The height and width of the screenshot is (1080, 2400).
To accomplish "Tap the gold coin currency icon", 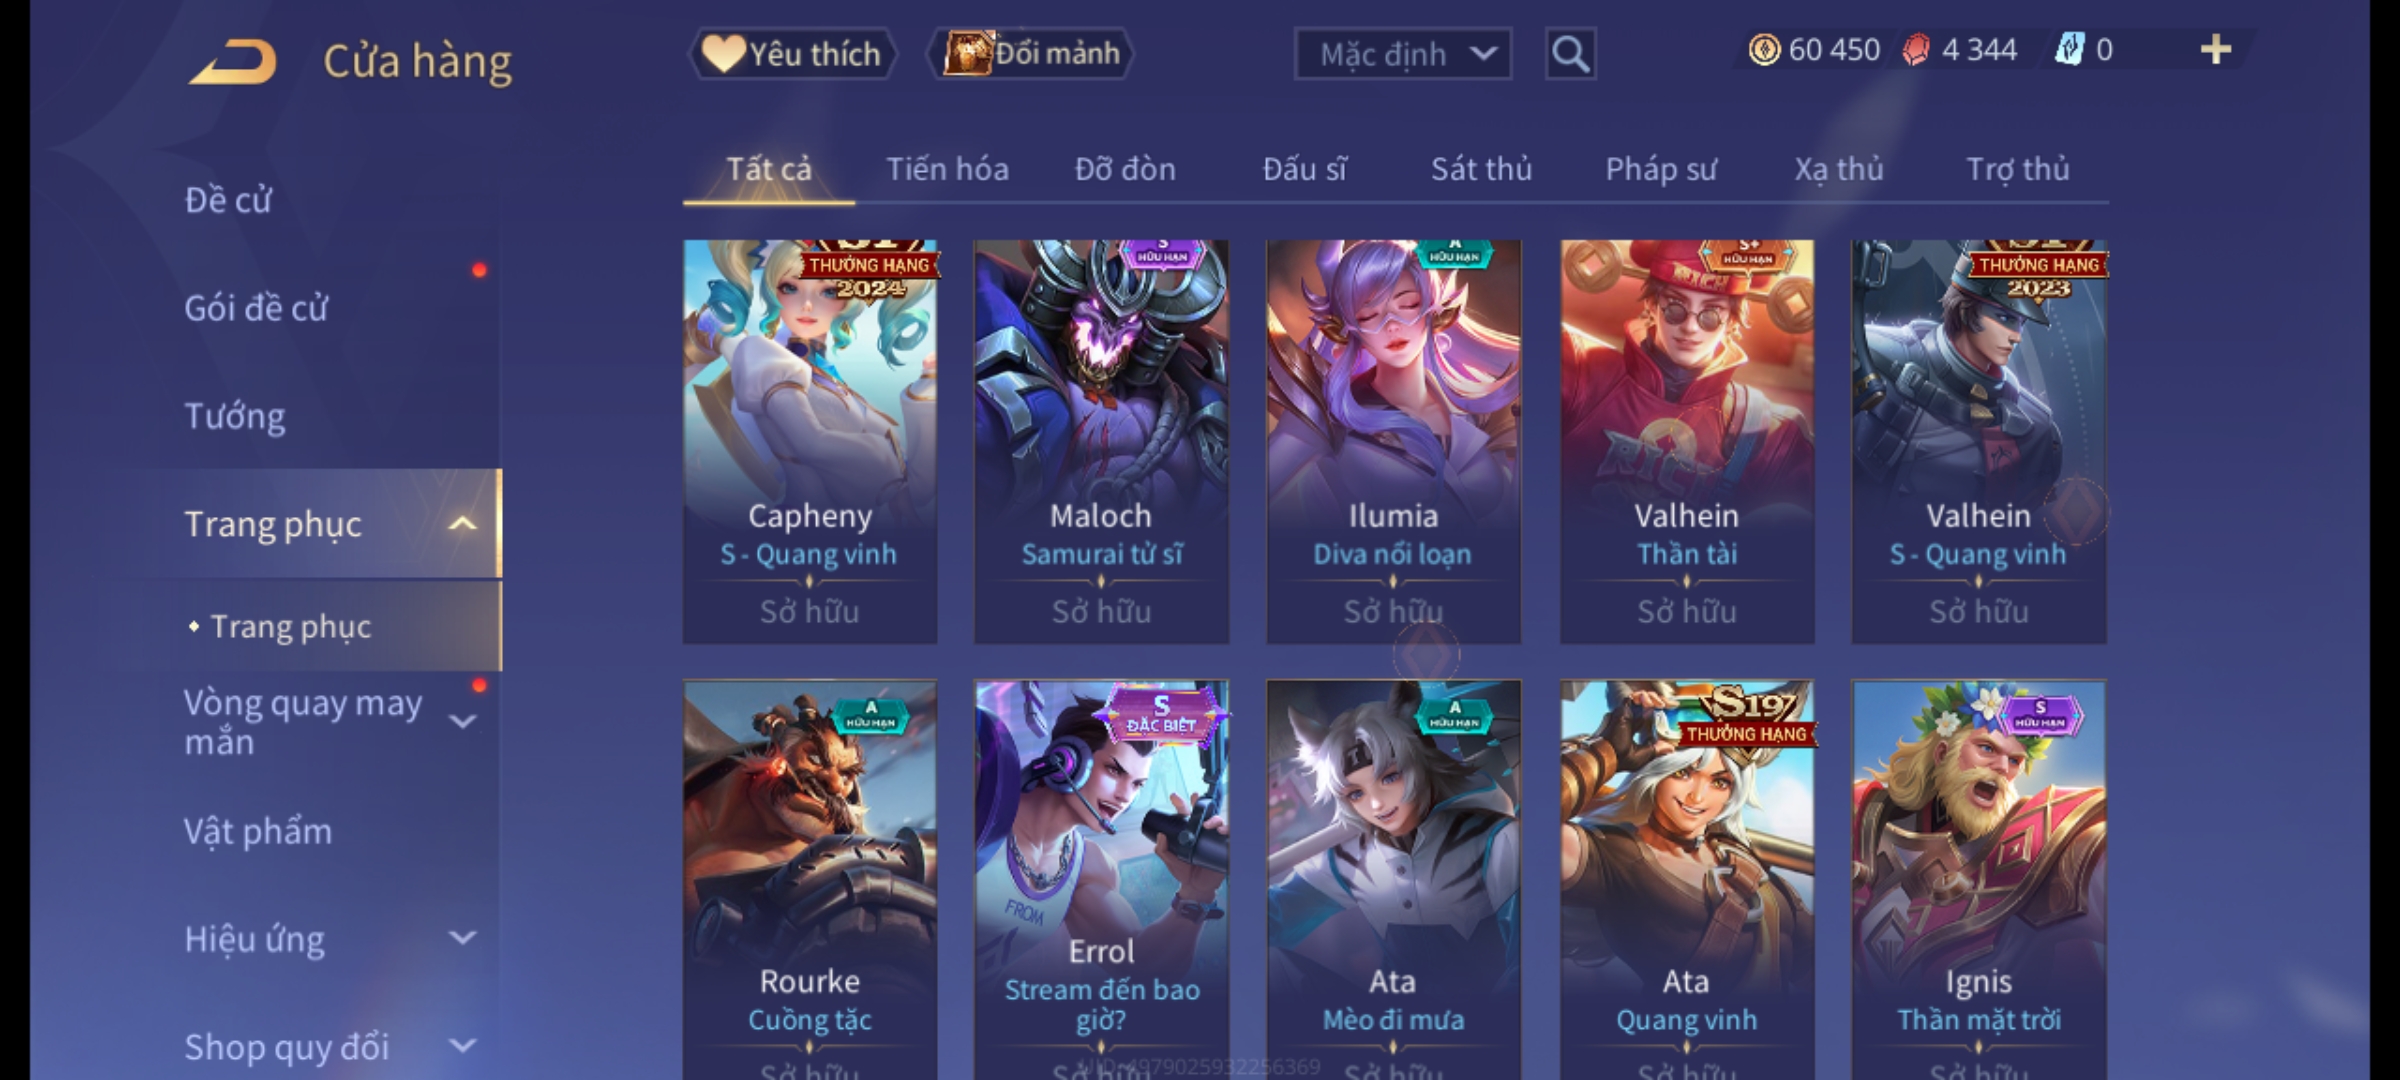I will coord(1764,50).
